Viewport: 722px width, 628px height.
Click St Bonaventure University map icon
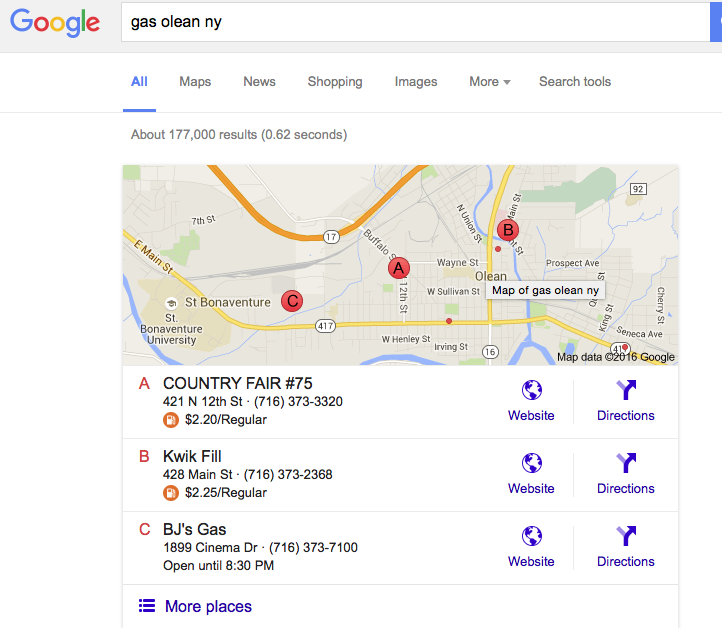click(x=171, y=303)
